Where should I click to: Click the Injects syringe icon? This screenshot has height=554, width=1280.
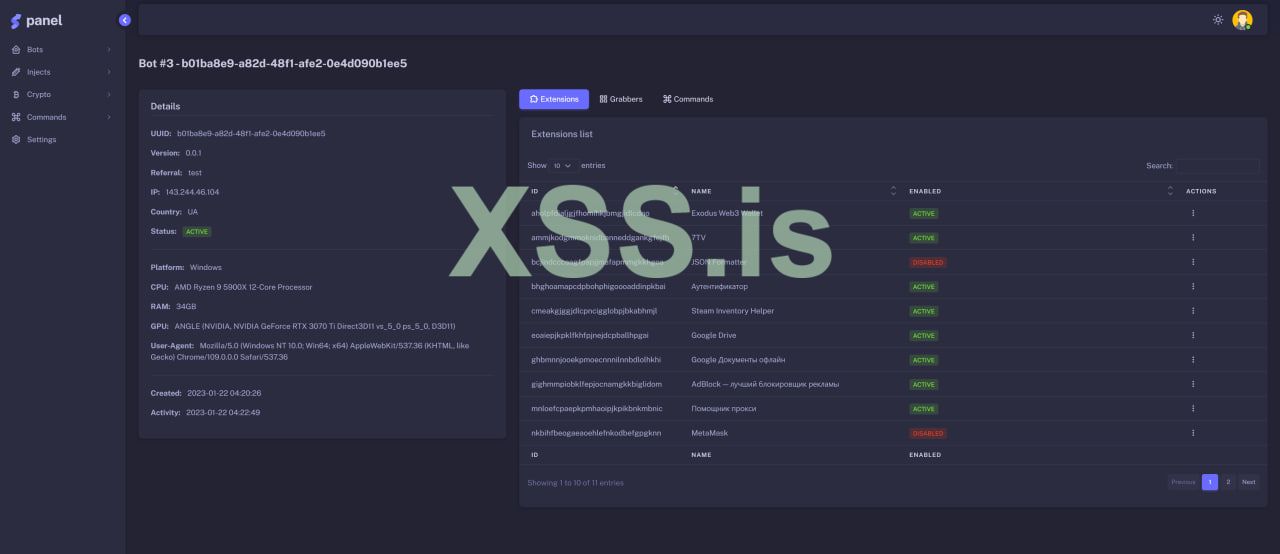16,72
